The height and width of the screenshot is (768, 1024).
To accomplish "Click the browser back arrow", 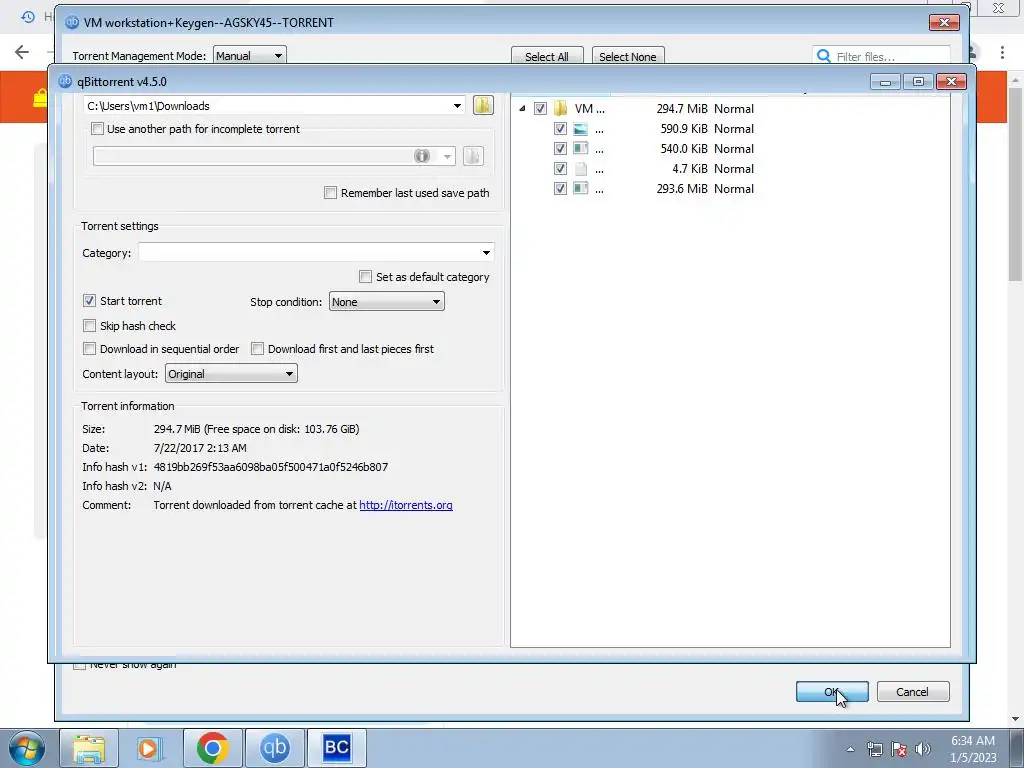I will coord(22,52).
